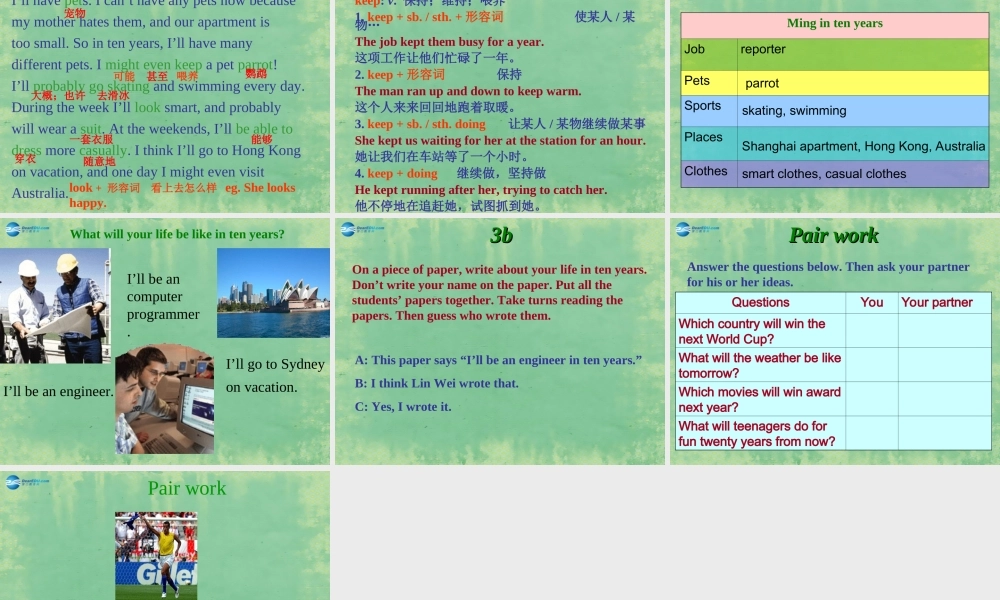Click the "Ming in ten years" table header
This screenshot has width=1000, height=600.
click(834, 24)
